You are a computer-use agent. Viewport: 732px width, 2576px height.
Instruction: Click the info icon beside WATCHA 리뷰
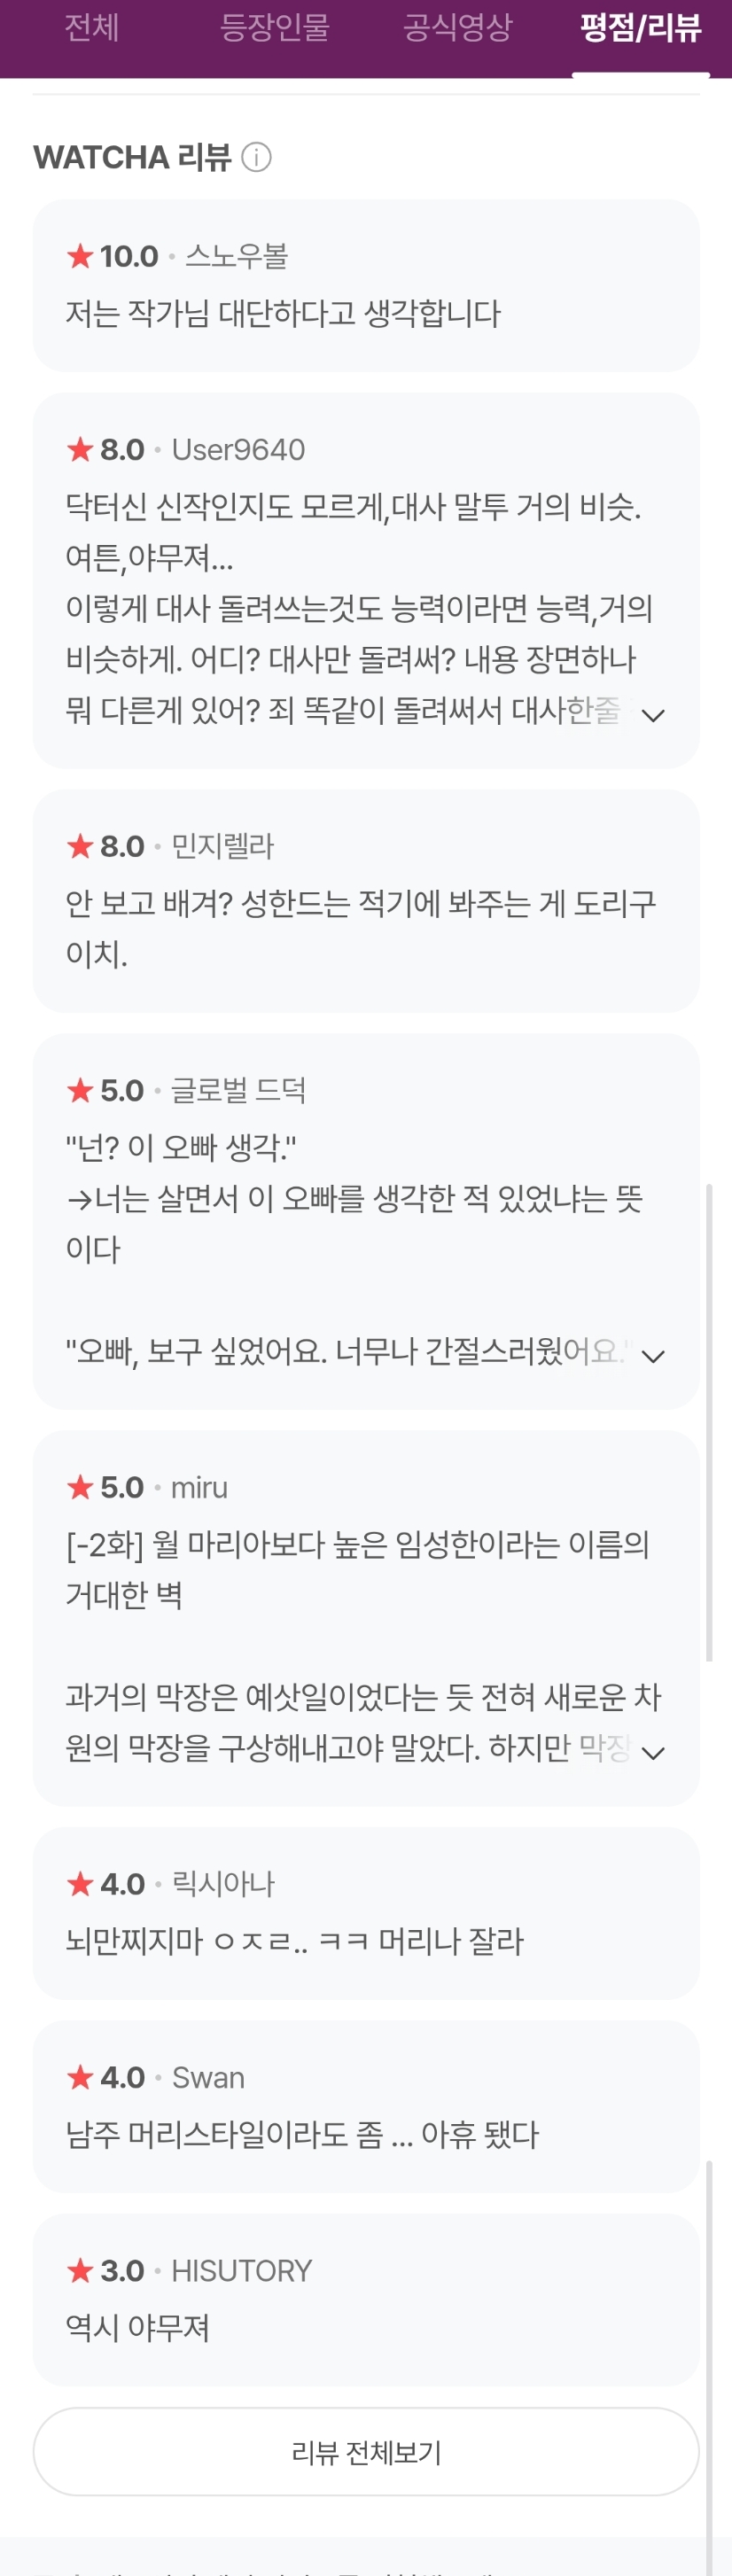tap(257, 157)
